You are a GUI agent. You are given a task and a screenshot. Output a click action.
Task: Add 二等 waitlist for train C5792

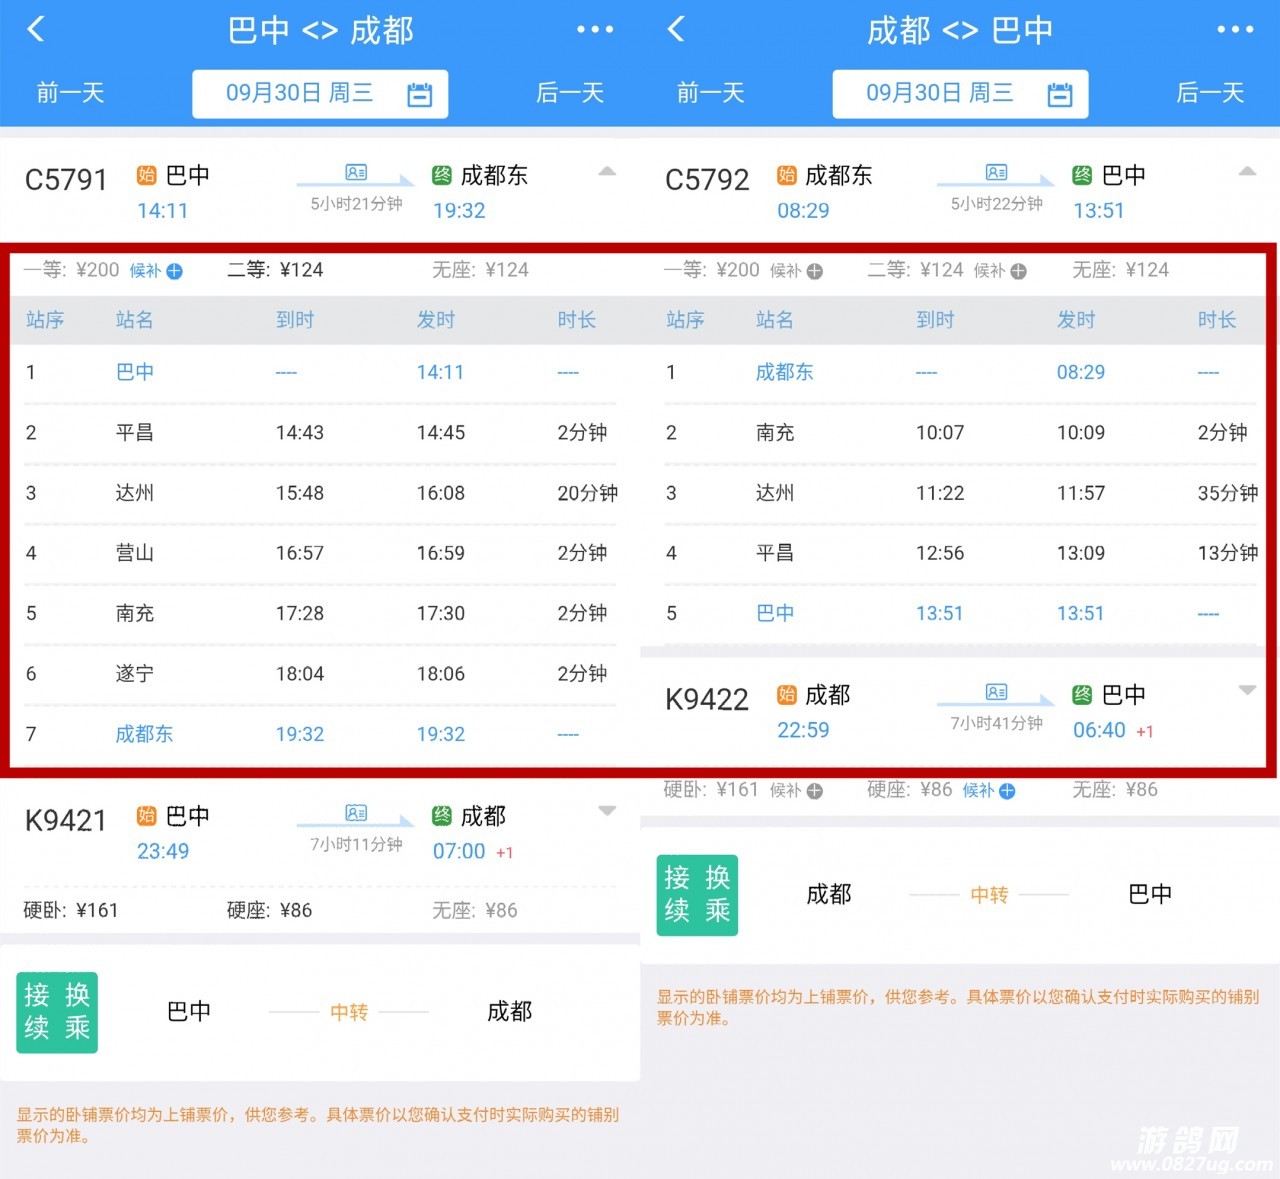[1018, 271]
